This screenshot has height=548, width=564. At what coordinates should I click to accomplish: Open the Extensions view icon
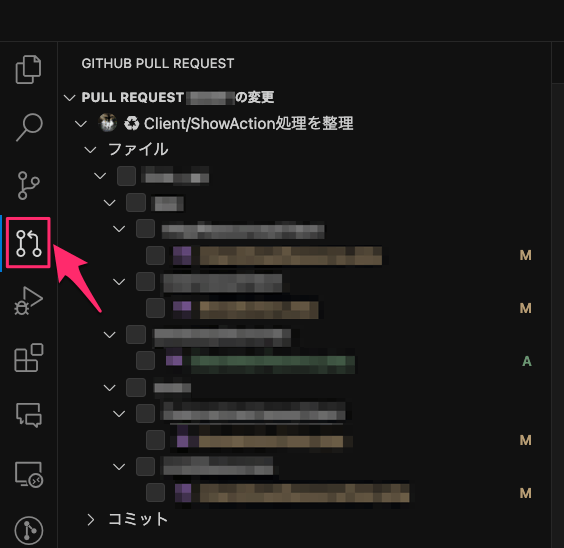point(29,357)
